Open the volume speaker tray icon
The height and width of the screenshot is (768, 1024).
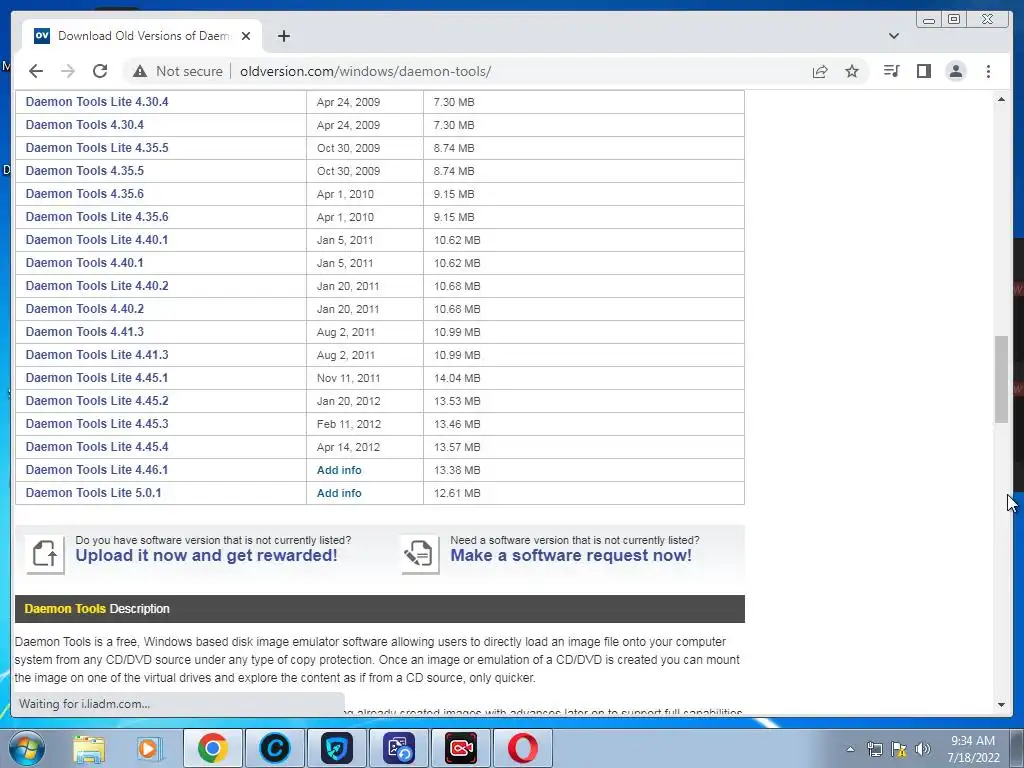[x=923, y=749]
